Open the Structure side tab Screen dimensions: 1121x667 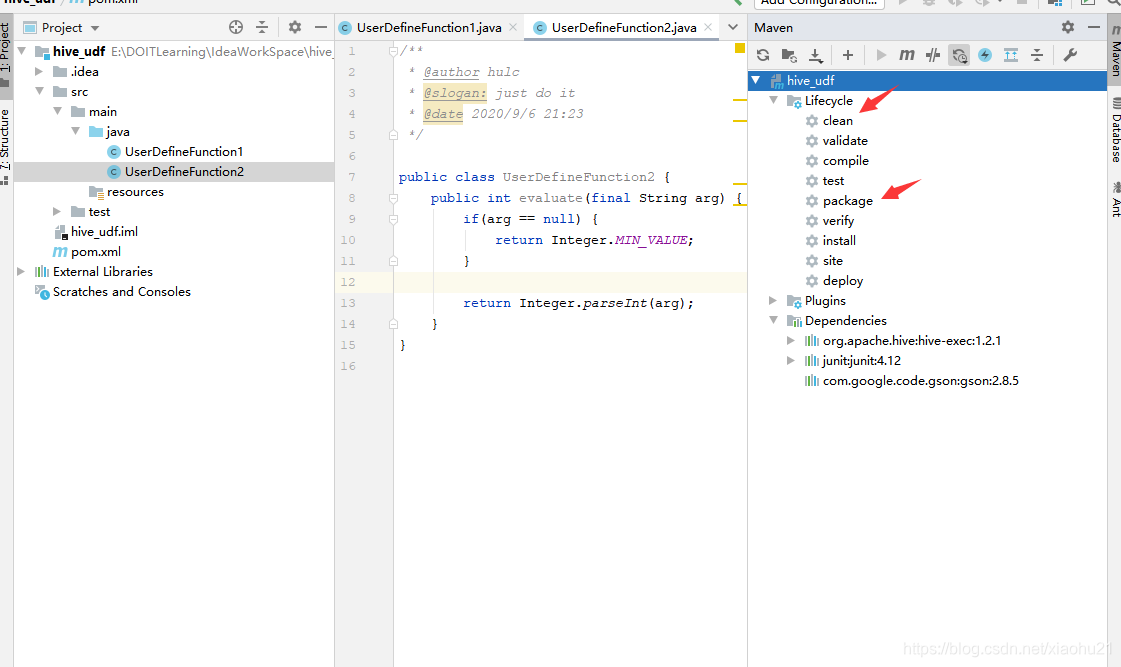click(5, 147)
